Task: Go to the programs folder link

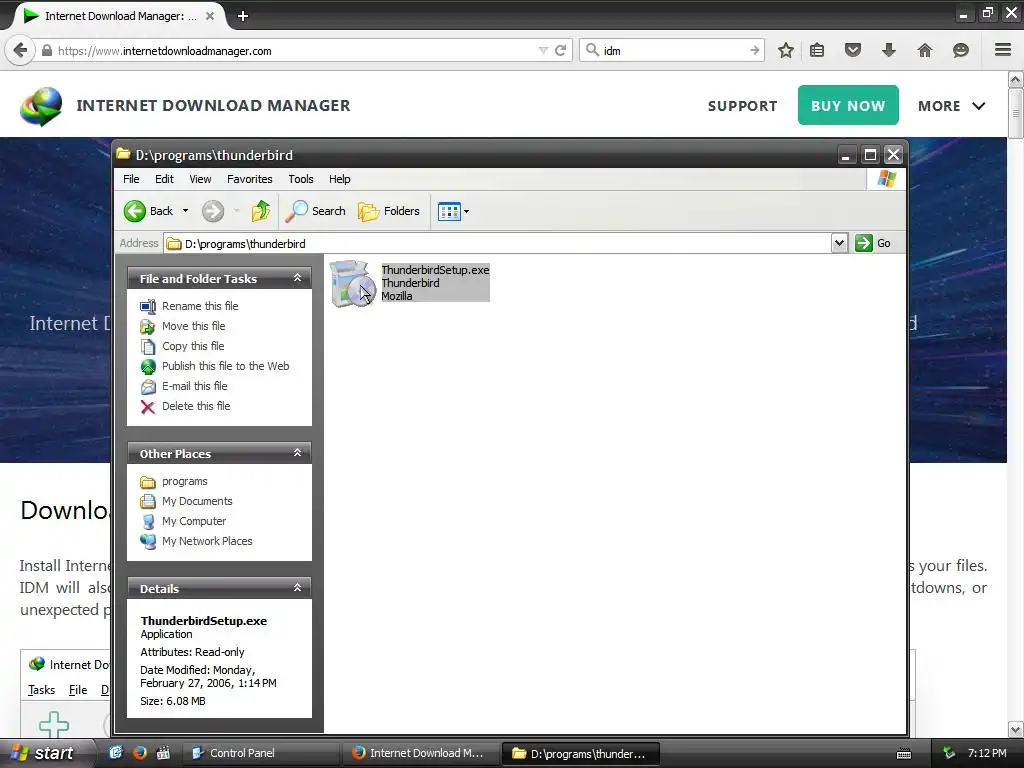Action: tap(184, 481)
